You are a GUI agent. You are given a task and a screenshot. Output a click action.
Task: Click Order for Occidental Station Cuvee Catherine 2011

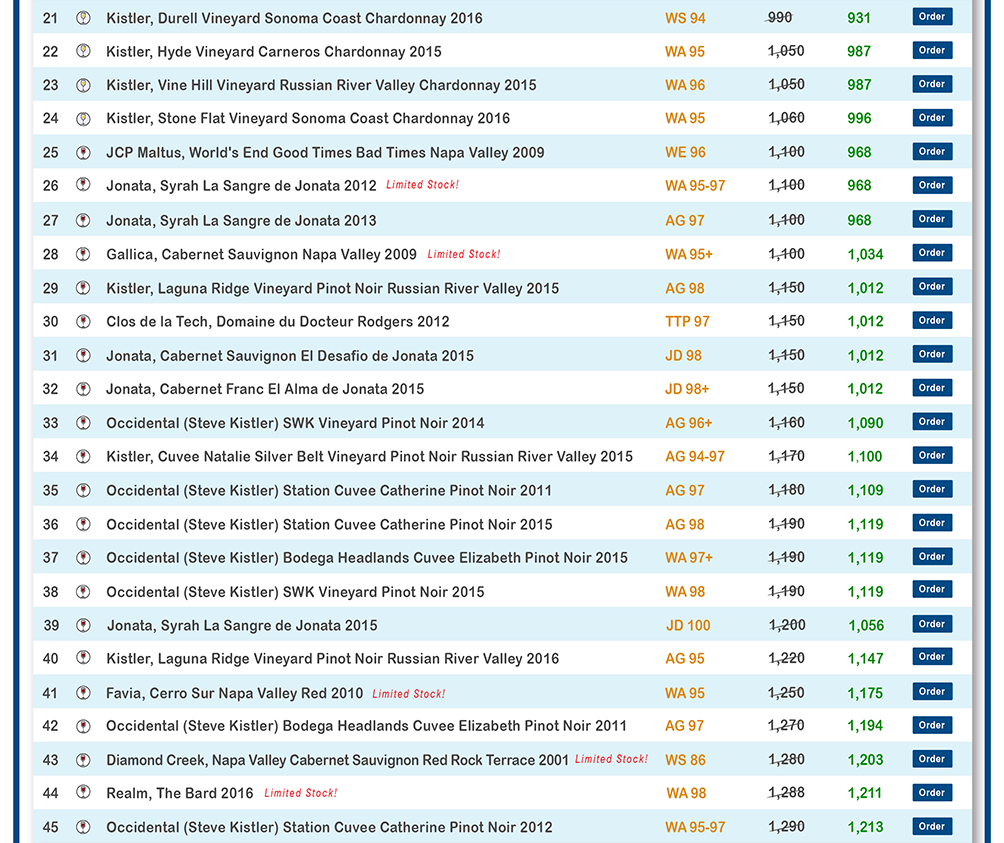point(932,489)
